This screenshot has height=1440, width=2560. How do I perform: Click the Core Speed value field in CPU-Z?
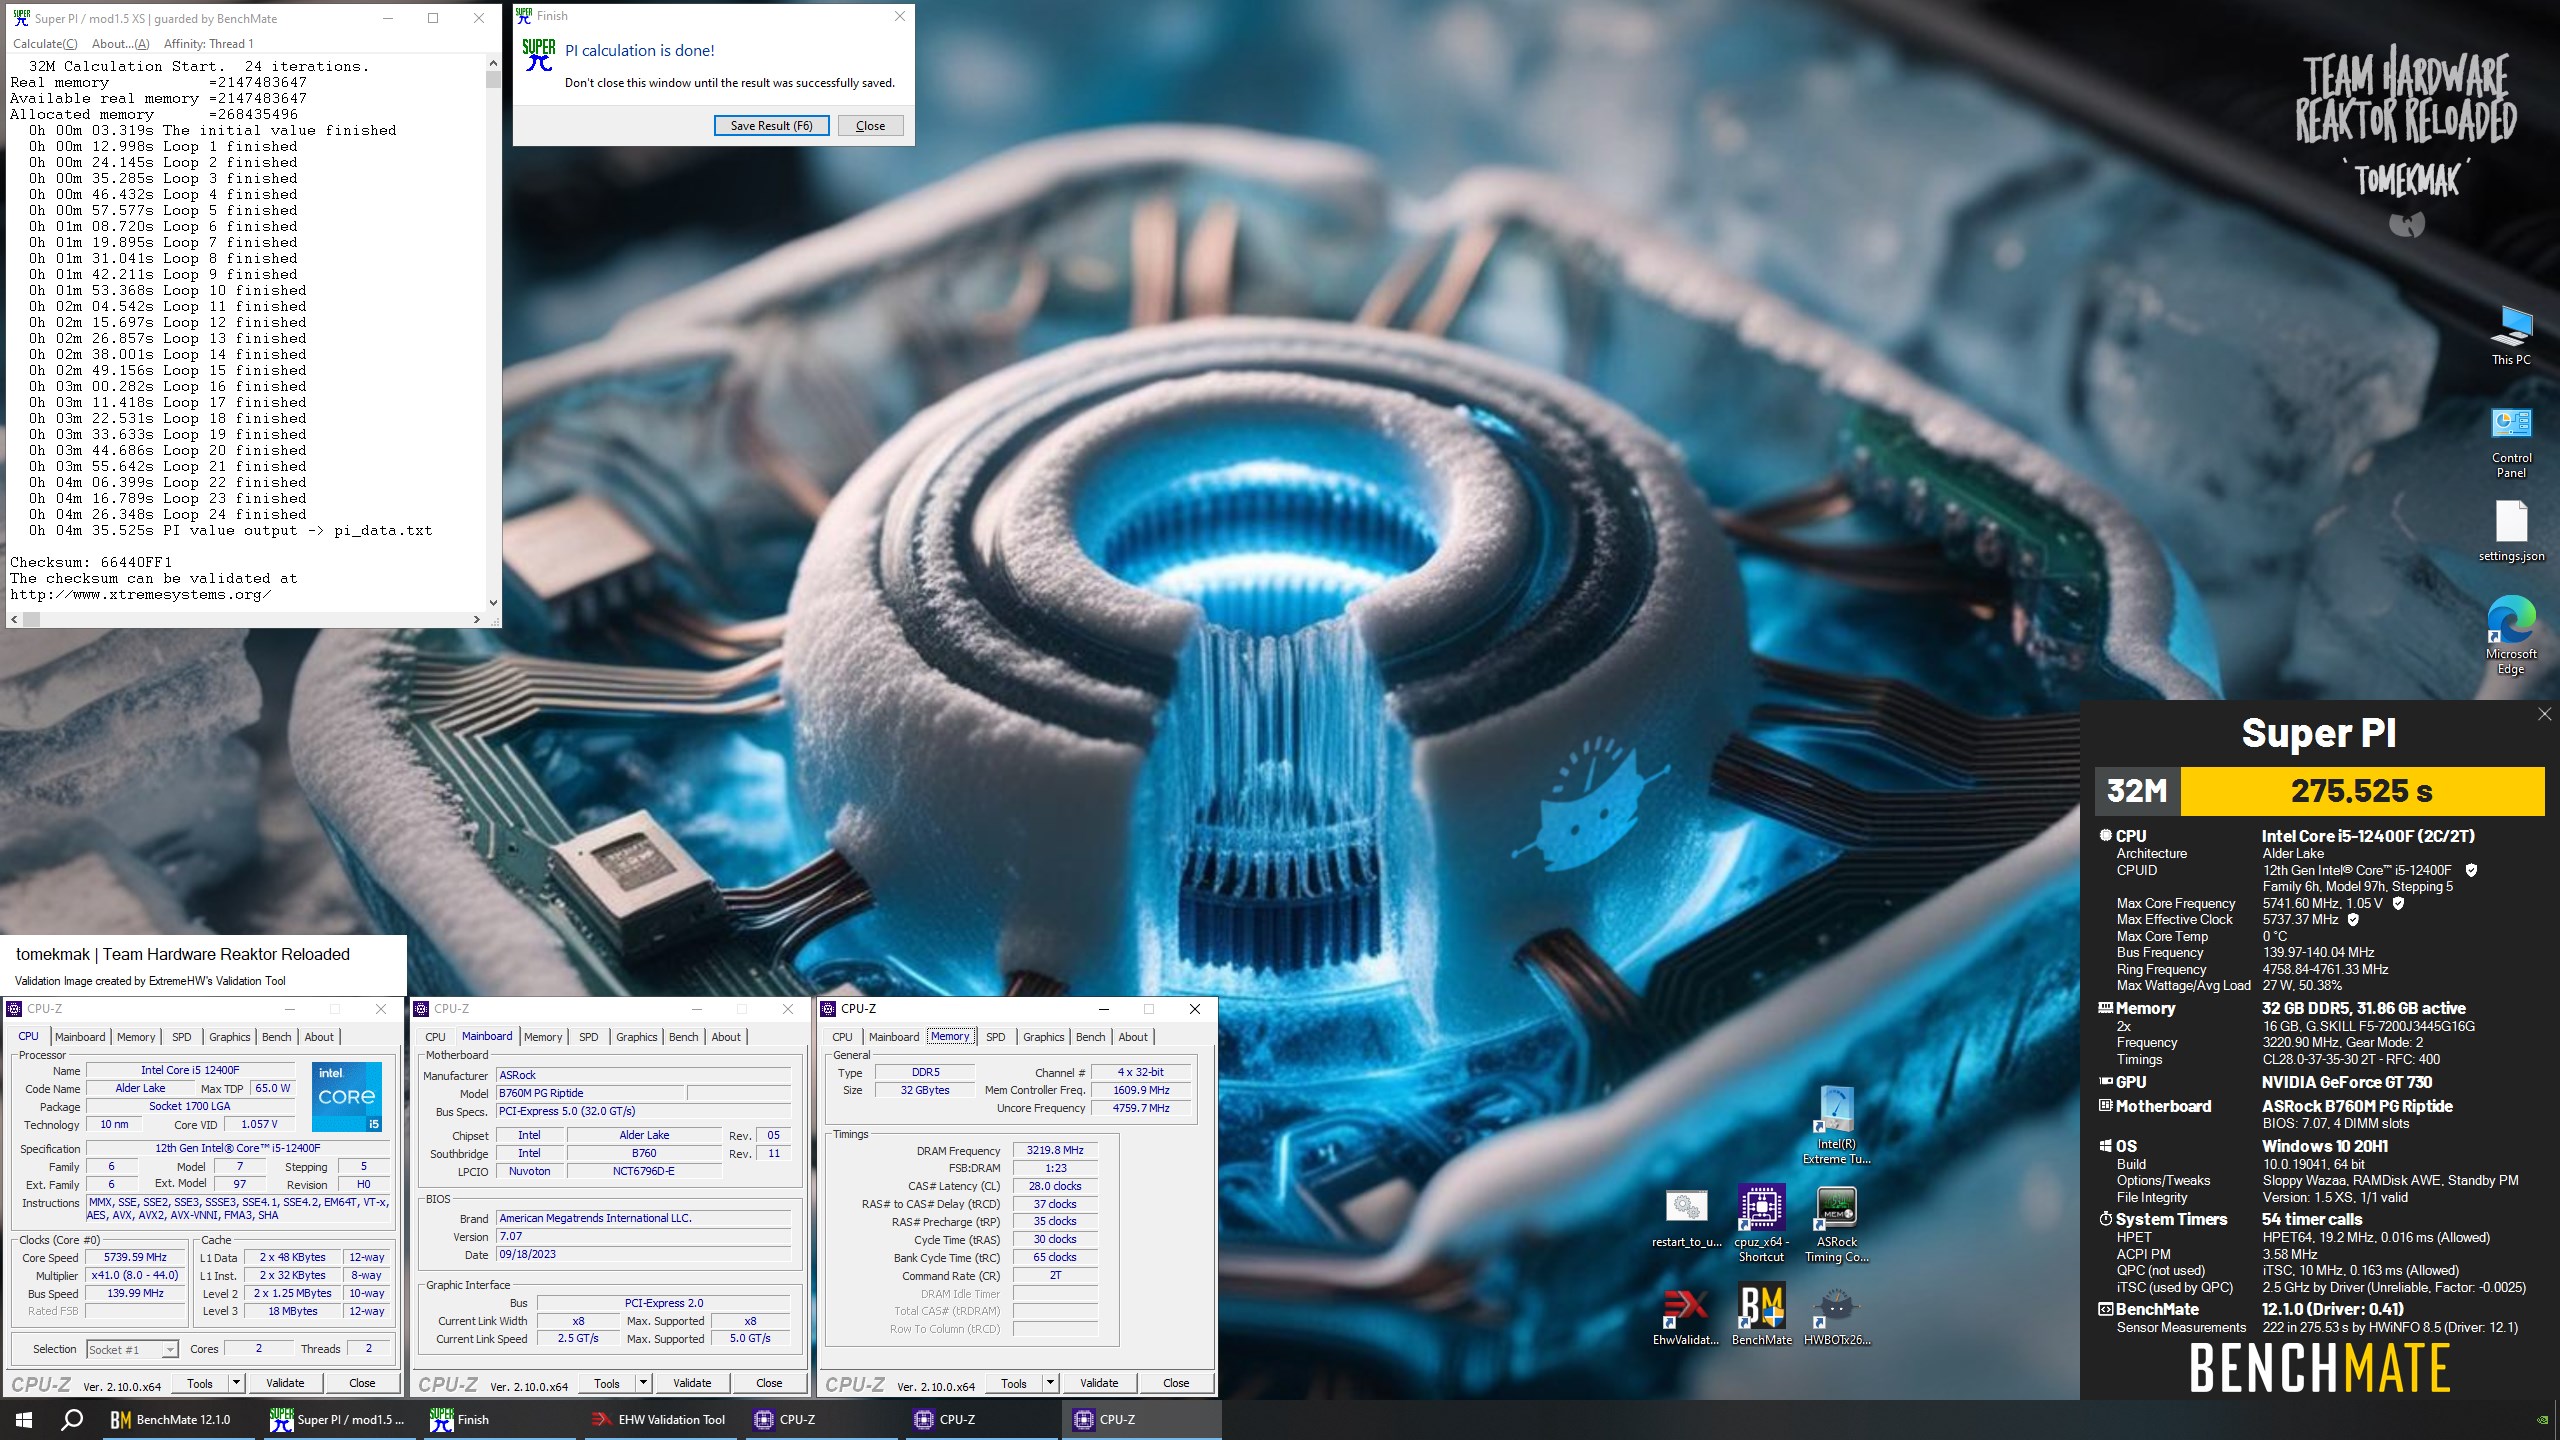(136, 1258)
